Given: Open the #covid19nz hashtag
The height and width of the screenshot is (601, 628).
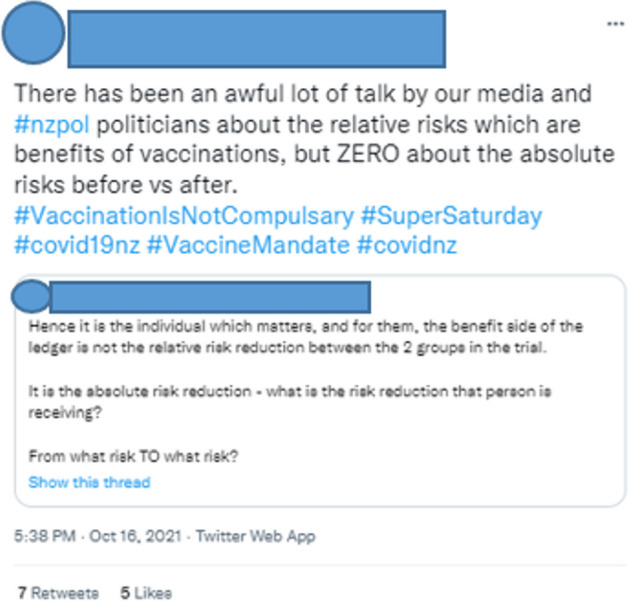Looking at the screenshot, I should [x=77, y=245].
